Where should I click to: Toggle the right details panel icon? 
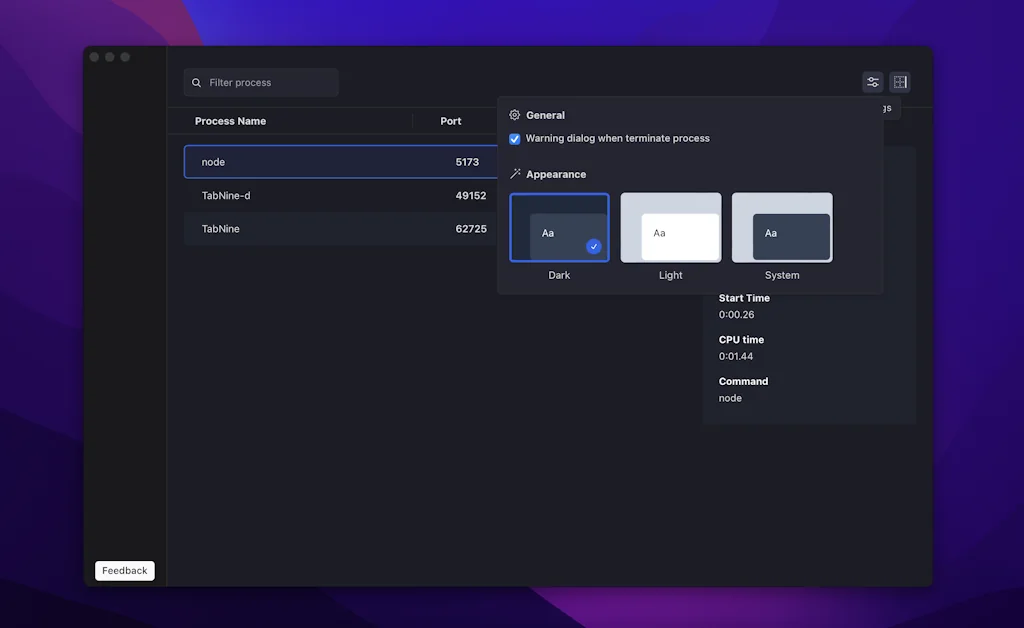point(899,82)
